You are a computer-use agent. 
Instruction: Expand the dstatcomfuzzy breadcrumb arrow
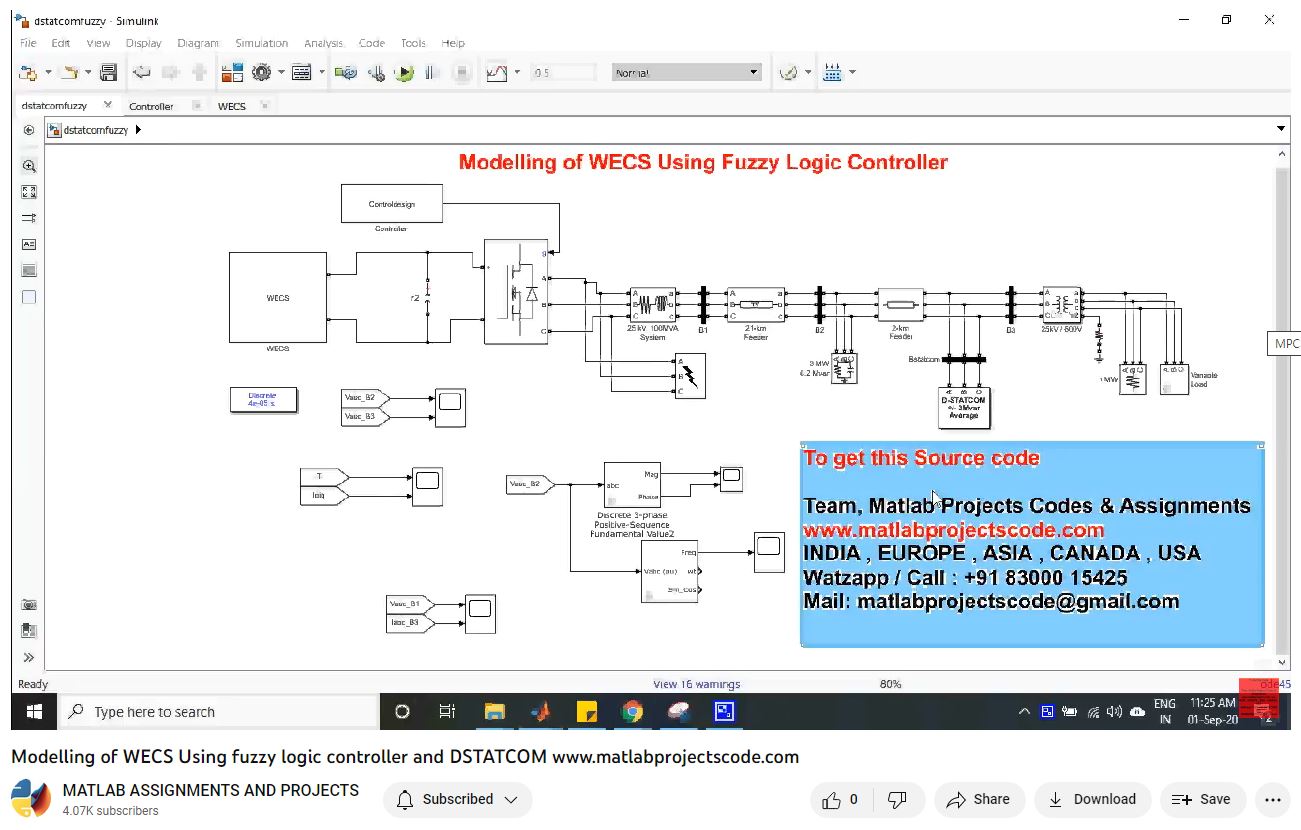(x=138, y=130)
